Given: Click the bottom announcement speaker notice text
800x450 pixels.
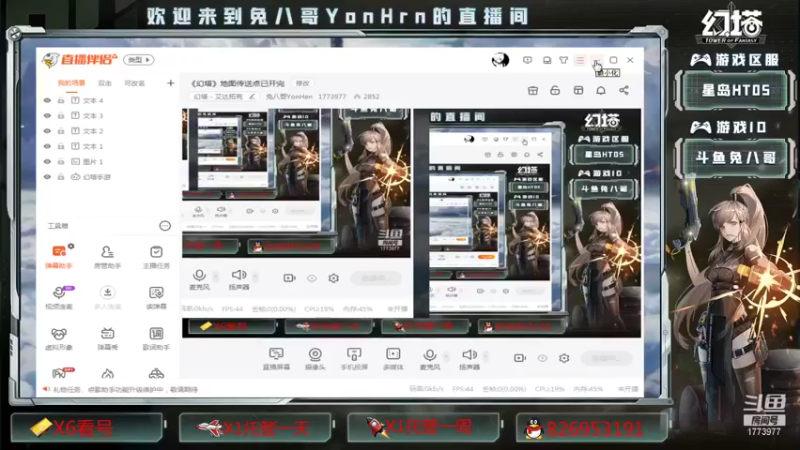Looking at the screenshot, I should pos(126,389).
